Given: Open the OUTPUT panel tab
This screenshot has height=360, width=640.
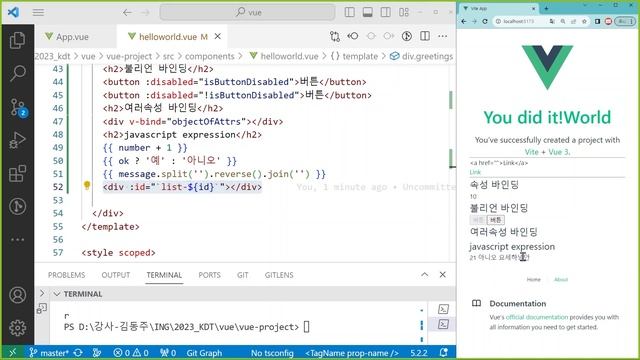Looking at the screenshot, I should (x=116, y=275).
